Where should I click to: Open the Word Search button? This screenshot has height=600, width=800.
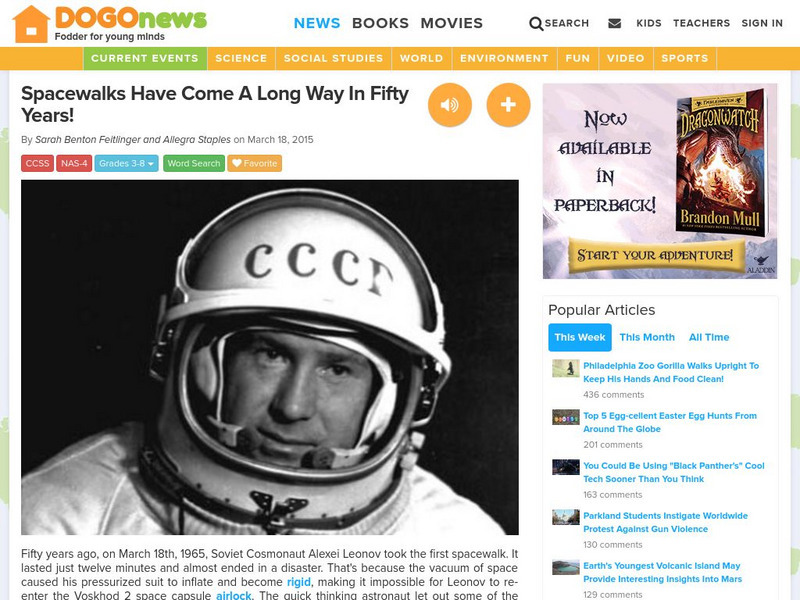(194, 163)
